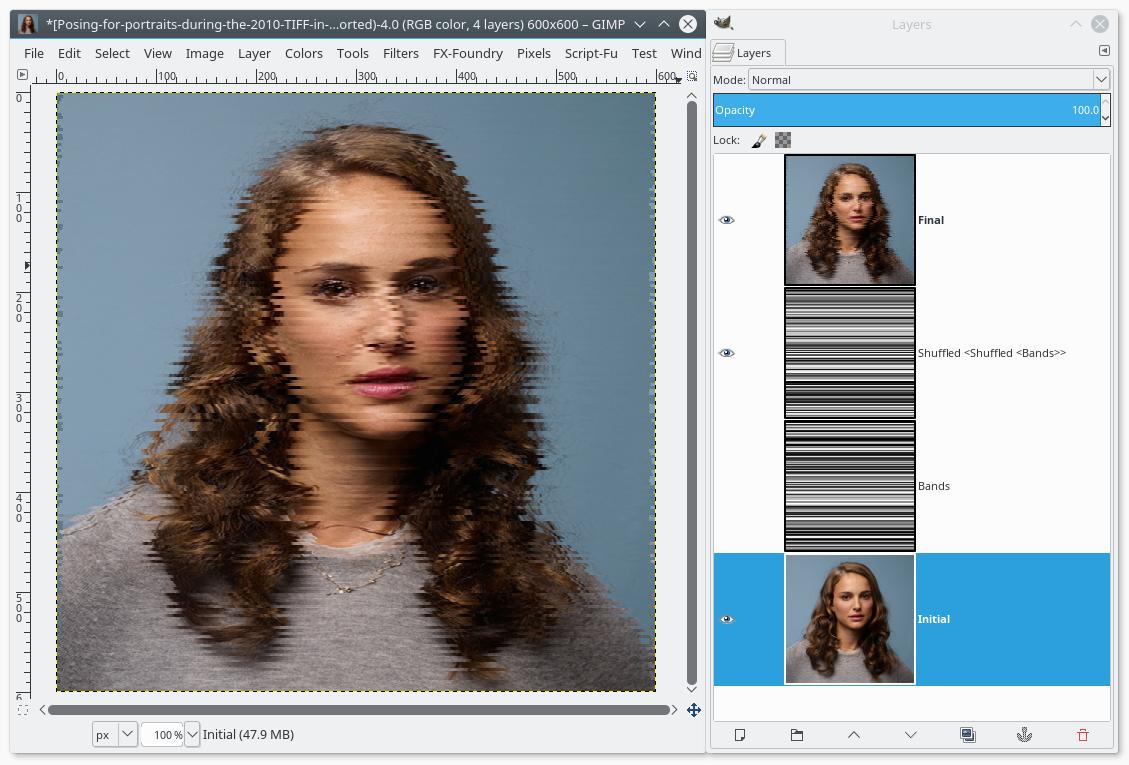
Task: Toggle visibility of the Initial layer
Action: 727,619
